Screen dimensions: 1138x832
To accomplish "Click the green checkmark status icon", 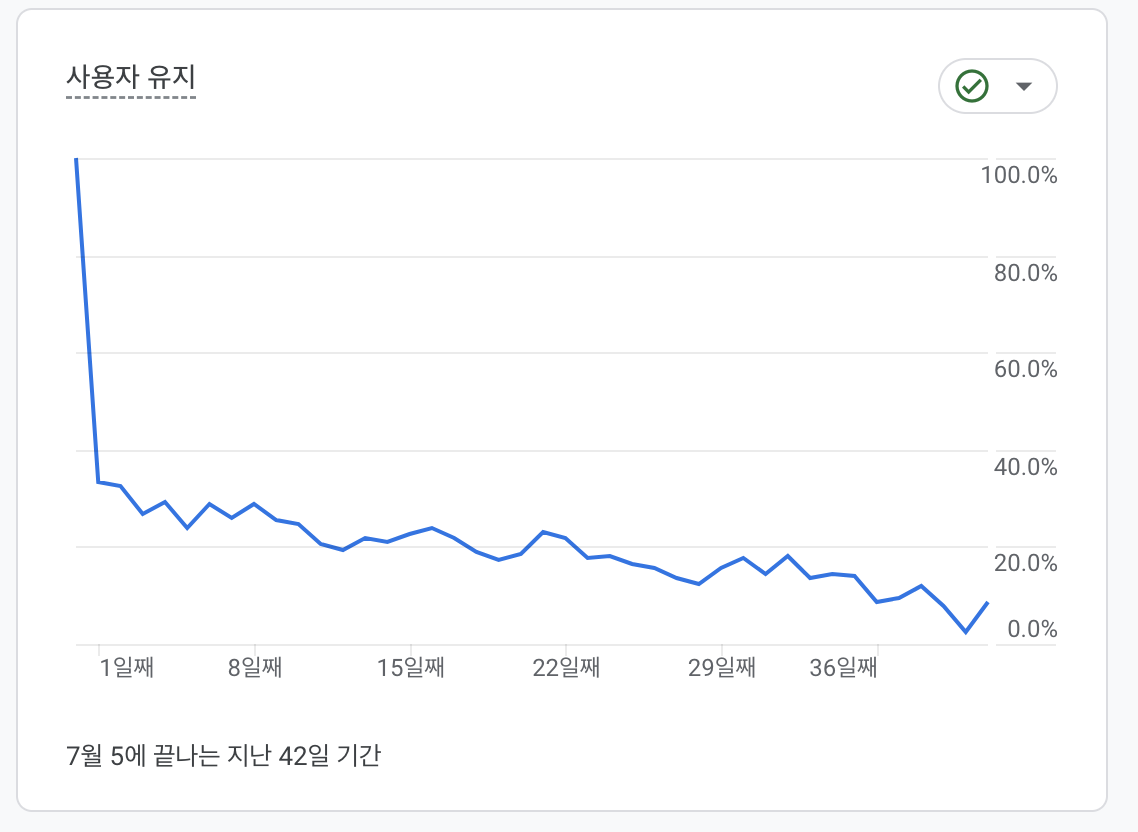I will (x=970, y=86).
